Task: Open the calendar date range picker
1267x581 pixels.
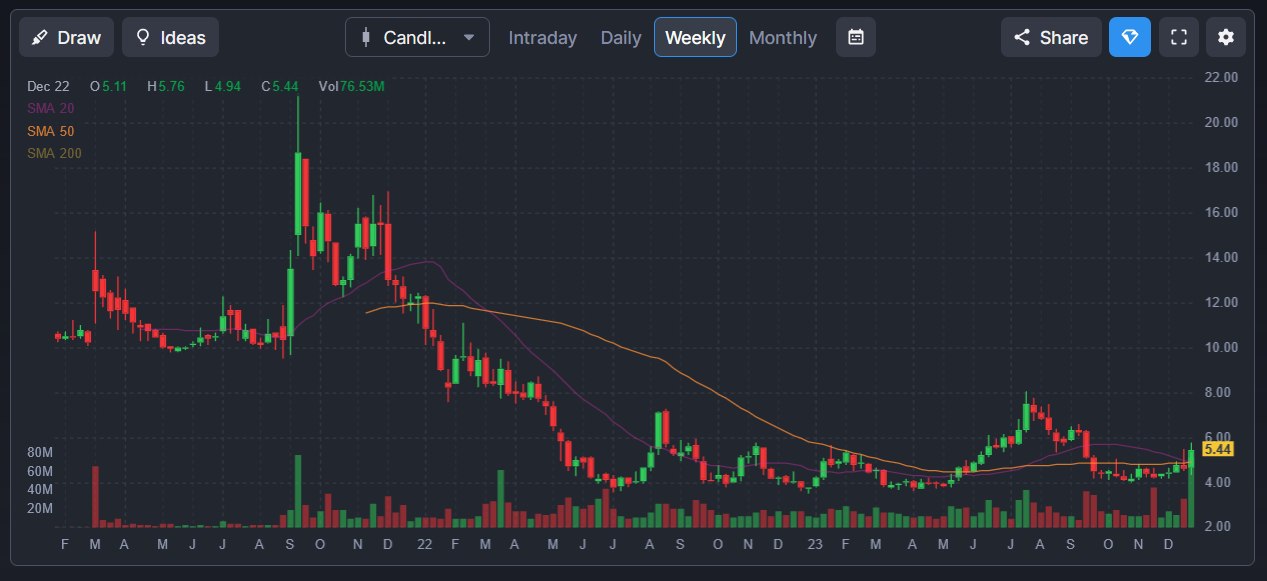Action: pyautogui.click(x=856, y=37)
